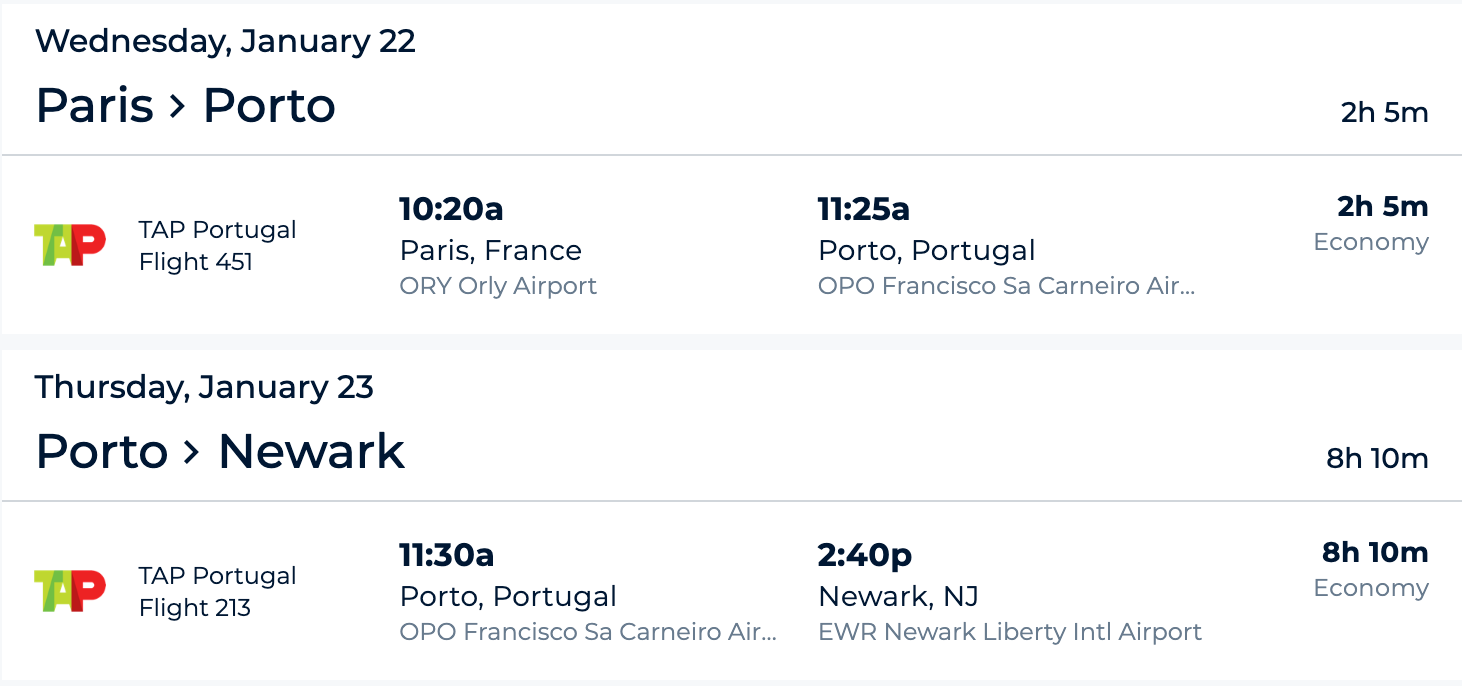Click the Economy label under 2h 5m
The height and width of the screenshot is (686, 1462).
[1370, 242]
